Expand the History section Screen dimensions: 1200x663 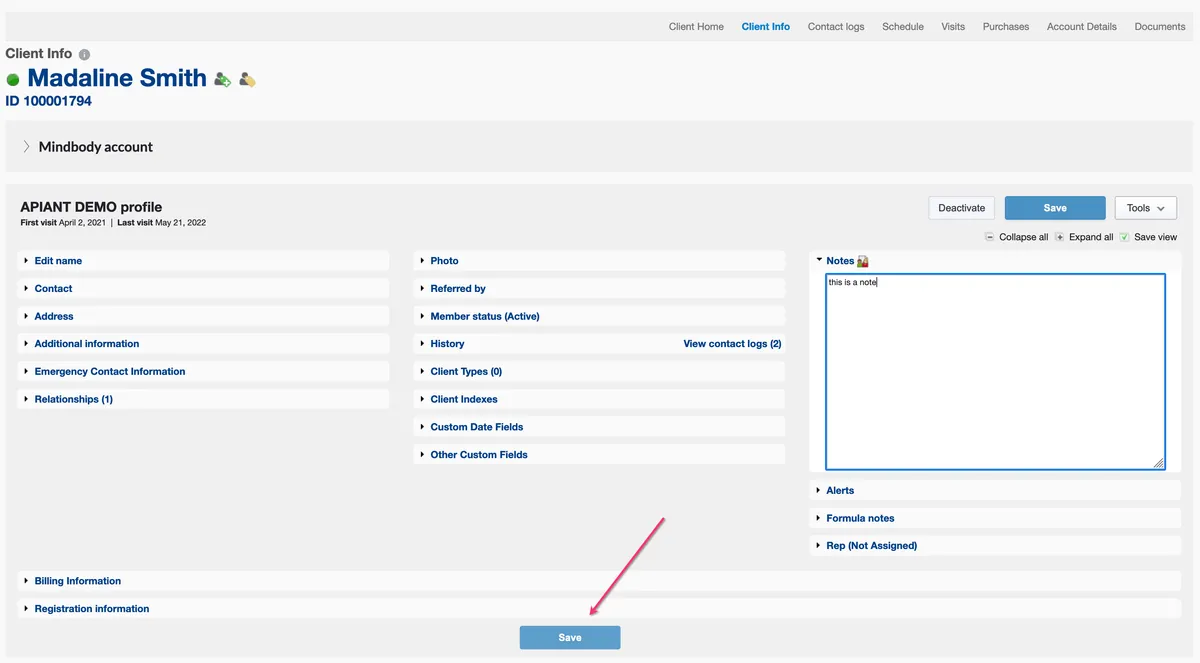(447, 344)
